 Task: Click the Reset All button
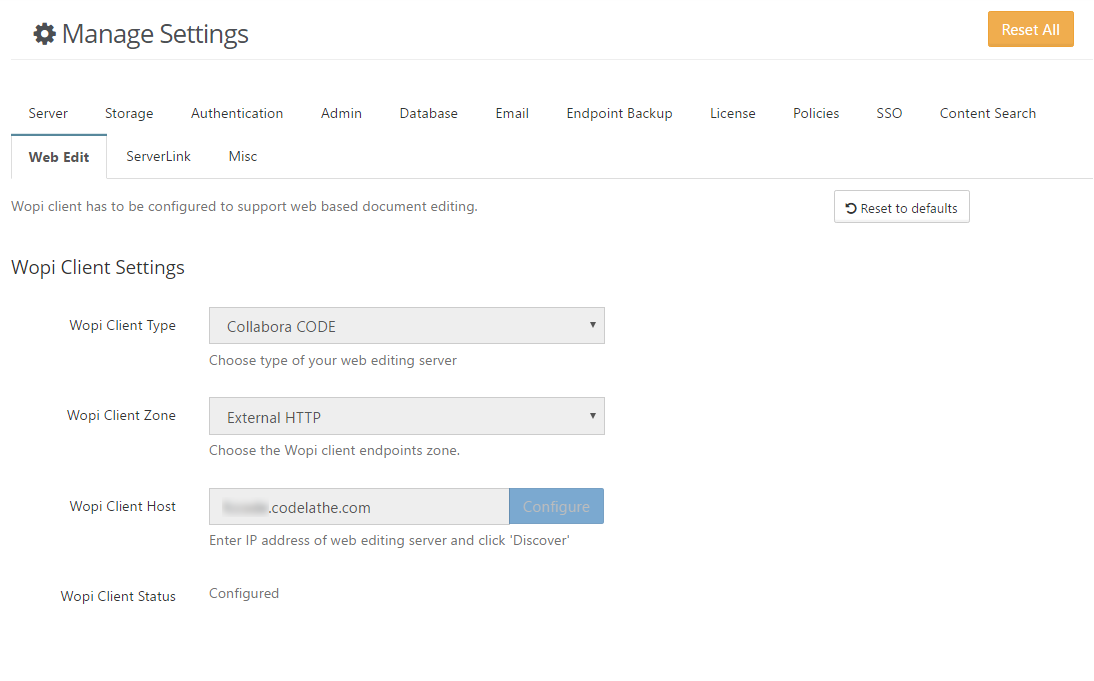(x=1030, y=30)
